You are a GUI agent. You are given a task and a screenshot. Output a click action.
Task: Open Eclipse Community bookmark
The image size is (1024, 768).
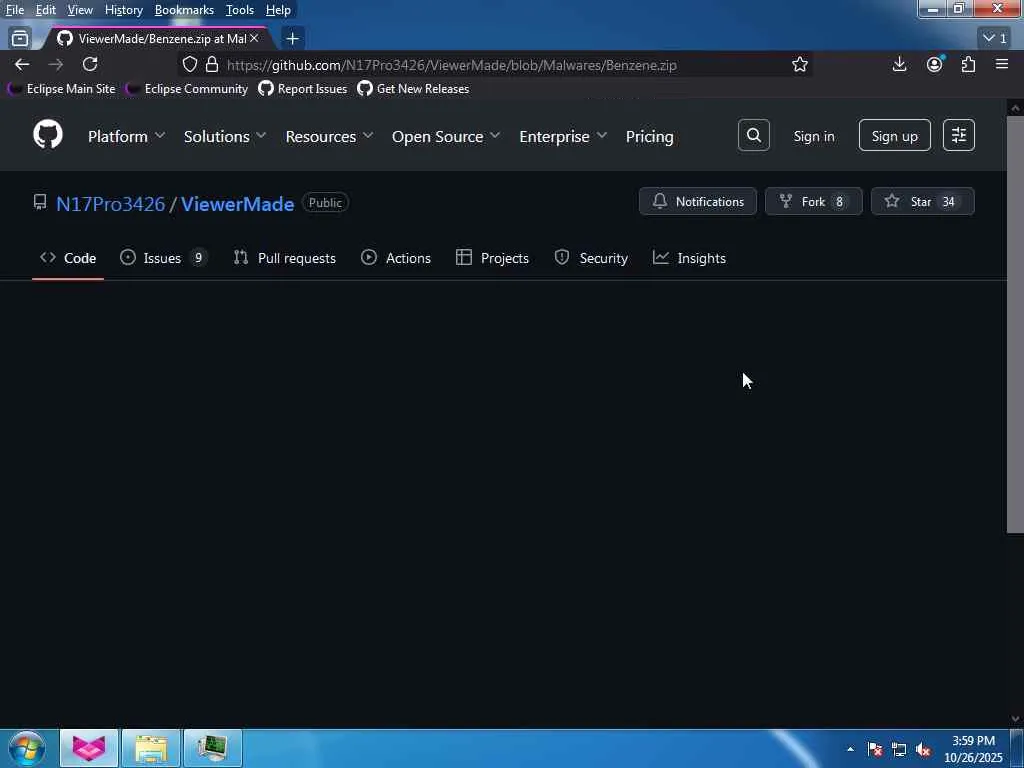coord(187,89)
